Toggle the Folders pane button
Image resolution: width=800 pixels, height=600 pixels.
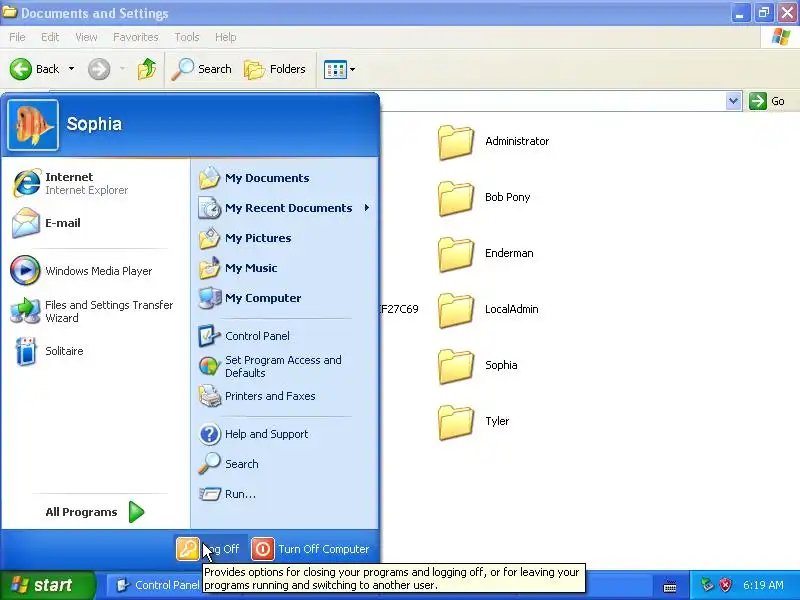(x=275, y=69)
